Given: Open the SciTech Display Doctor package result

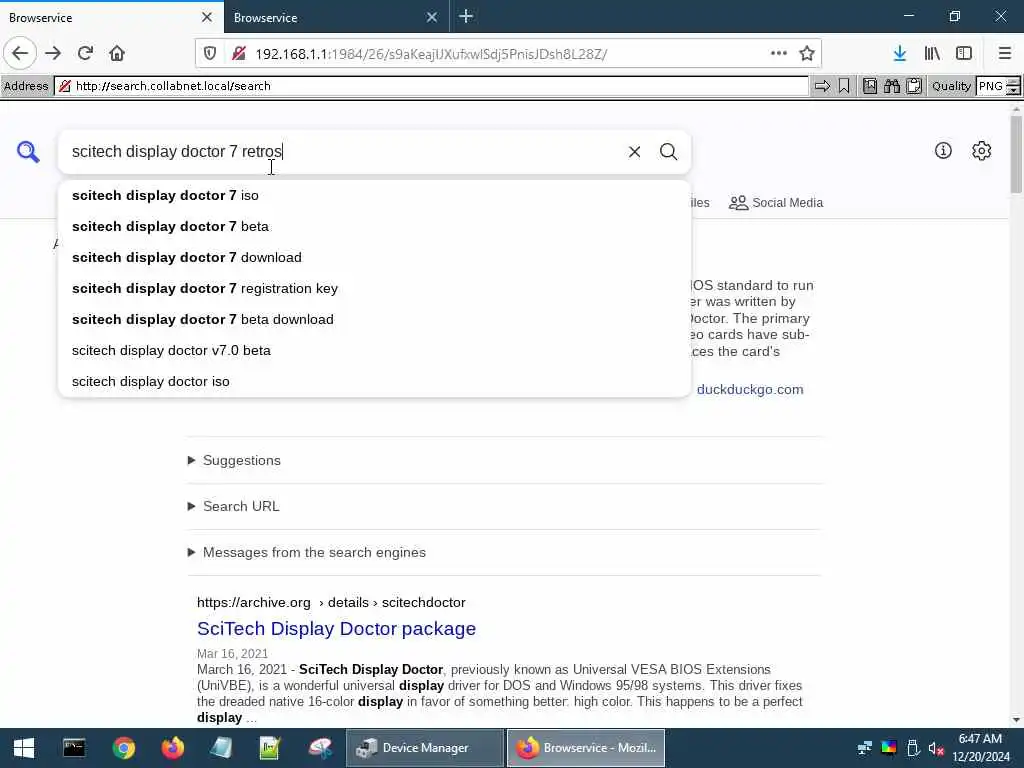Looking at the screenshot, I should (x=336, y=628).
